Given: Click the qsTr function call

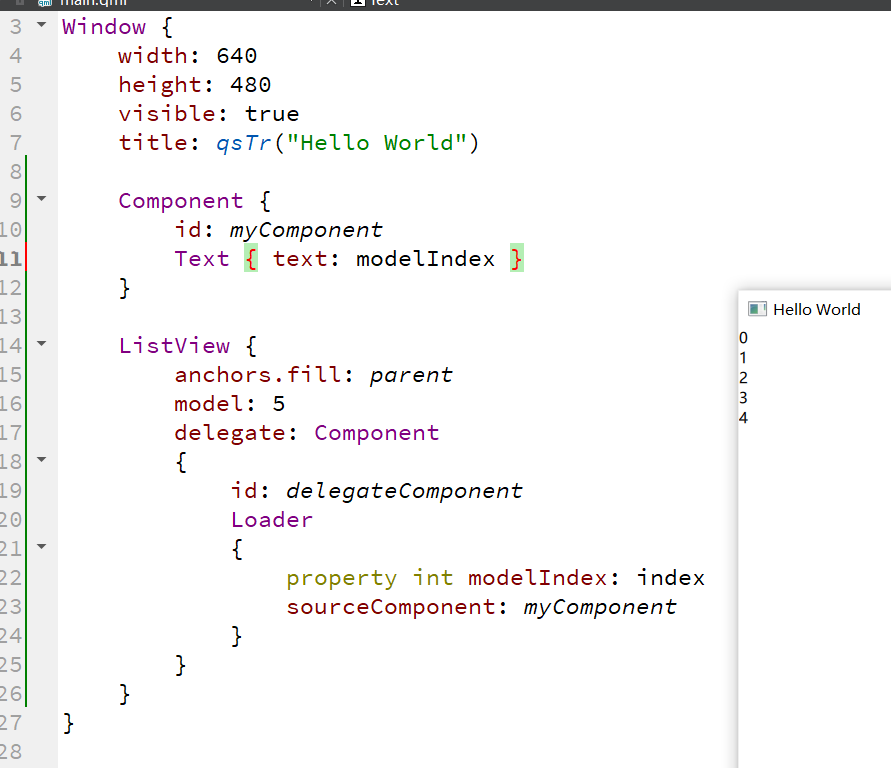Looking at the screenshot, I should click(244, 143).
